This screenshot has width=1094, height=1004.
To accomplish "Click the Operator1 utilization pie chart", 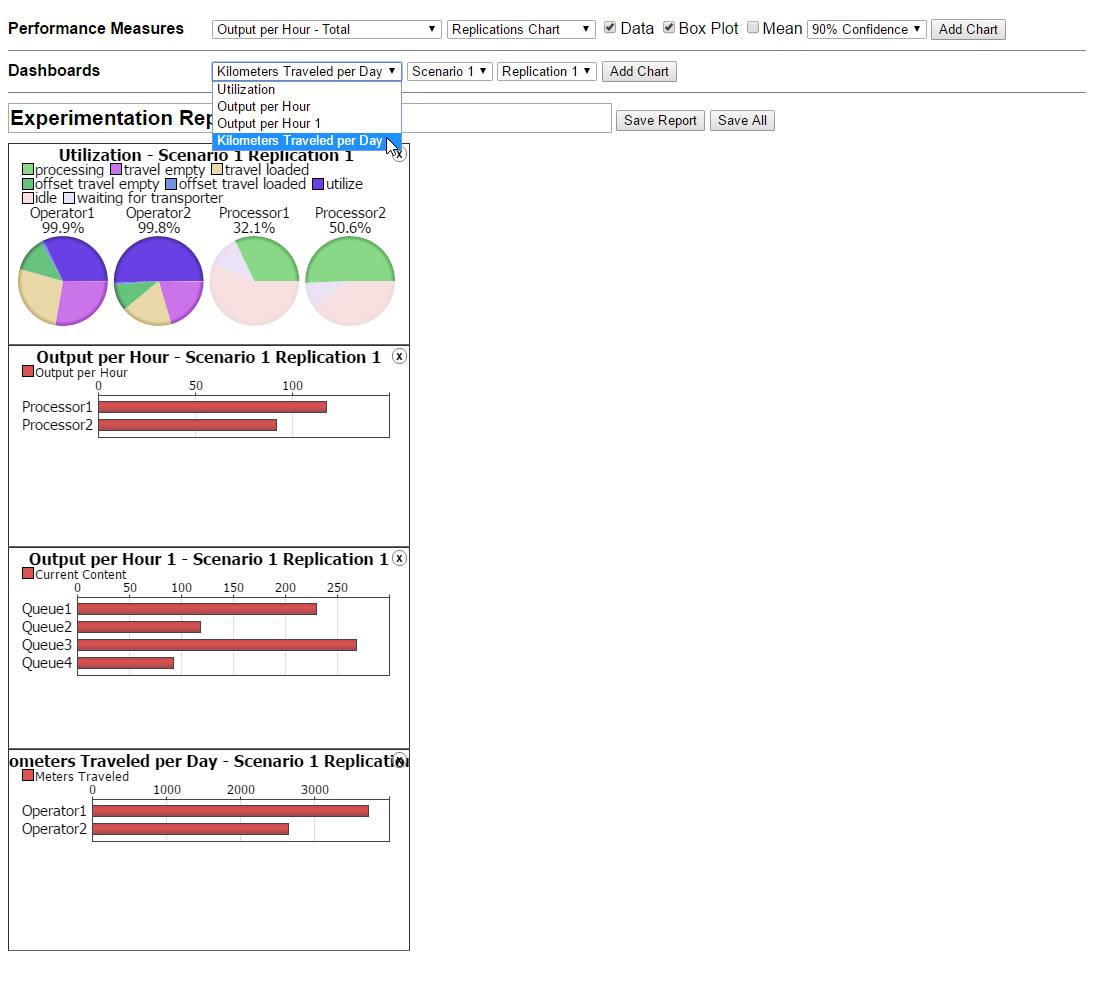I will [x=63, y=281].
